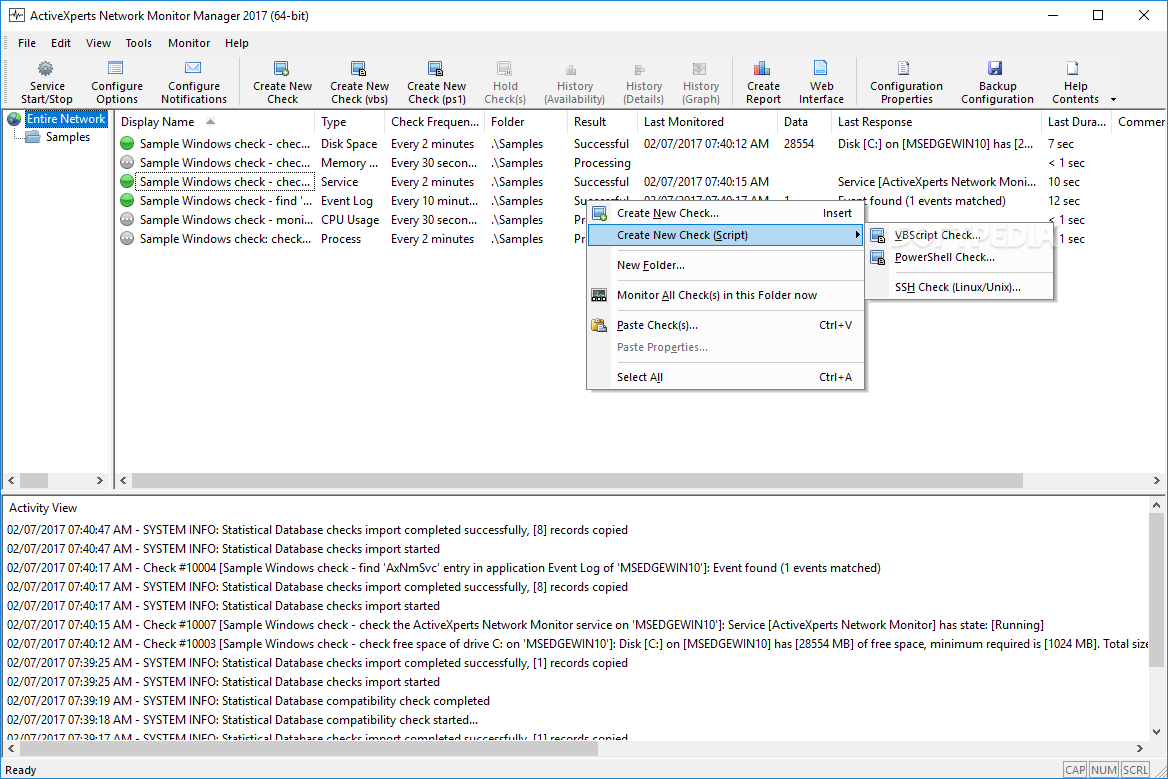
Task: Open the Help menu
Action: [x=237, y=43]
